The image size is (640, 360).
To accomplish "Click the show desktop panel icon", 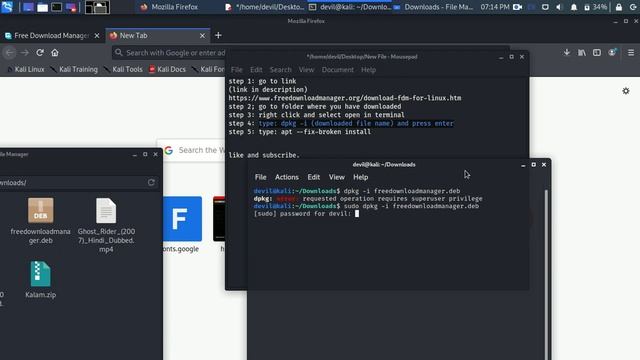I will (28, 7).
